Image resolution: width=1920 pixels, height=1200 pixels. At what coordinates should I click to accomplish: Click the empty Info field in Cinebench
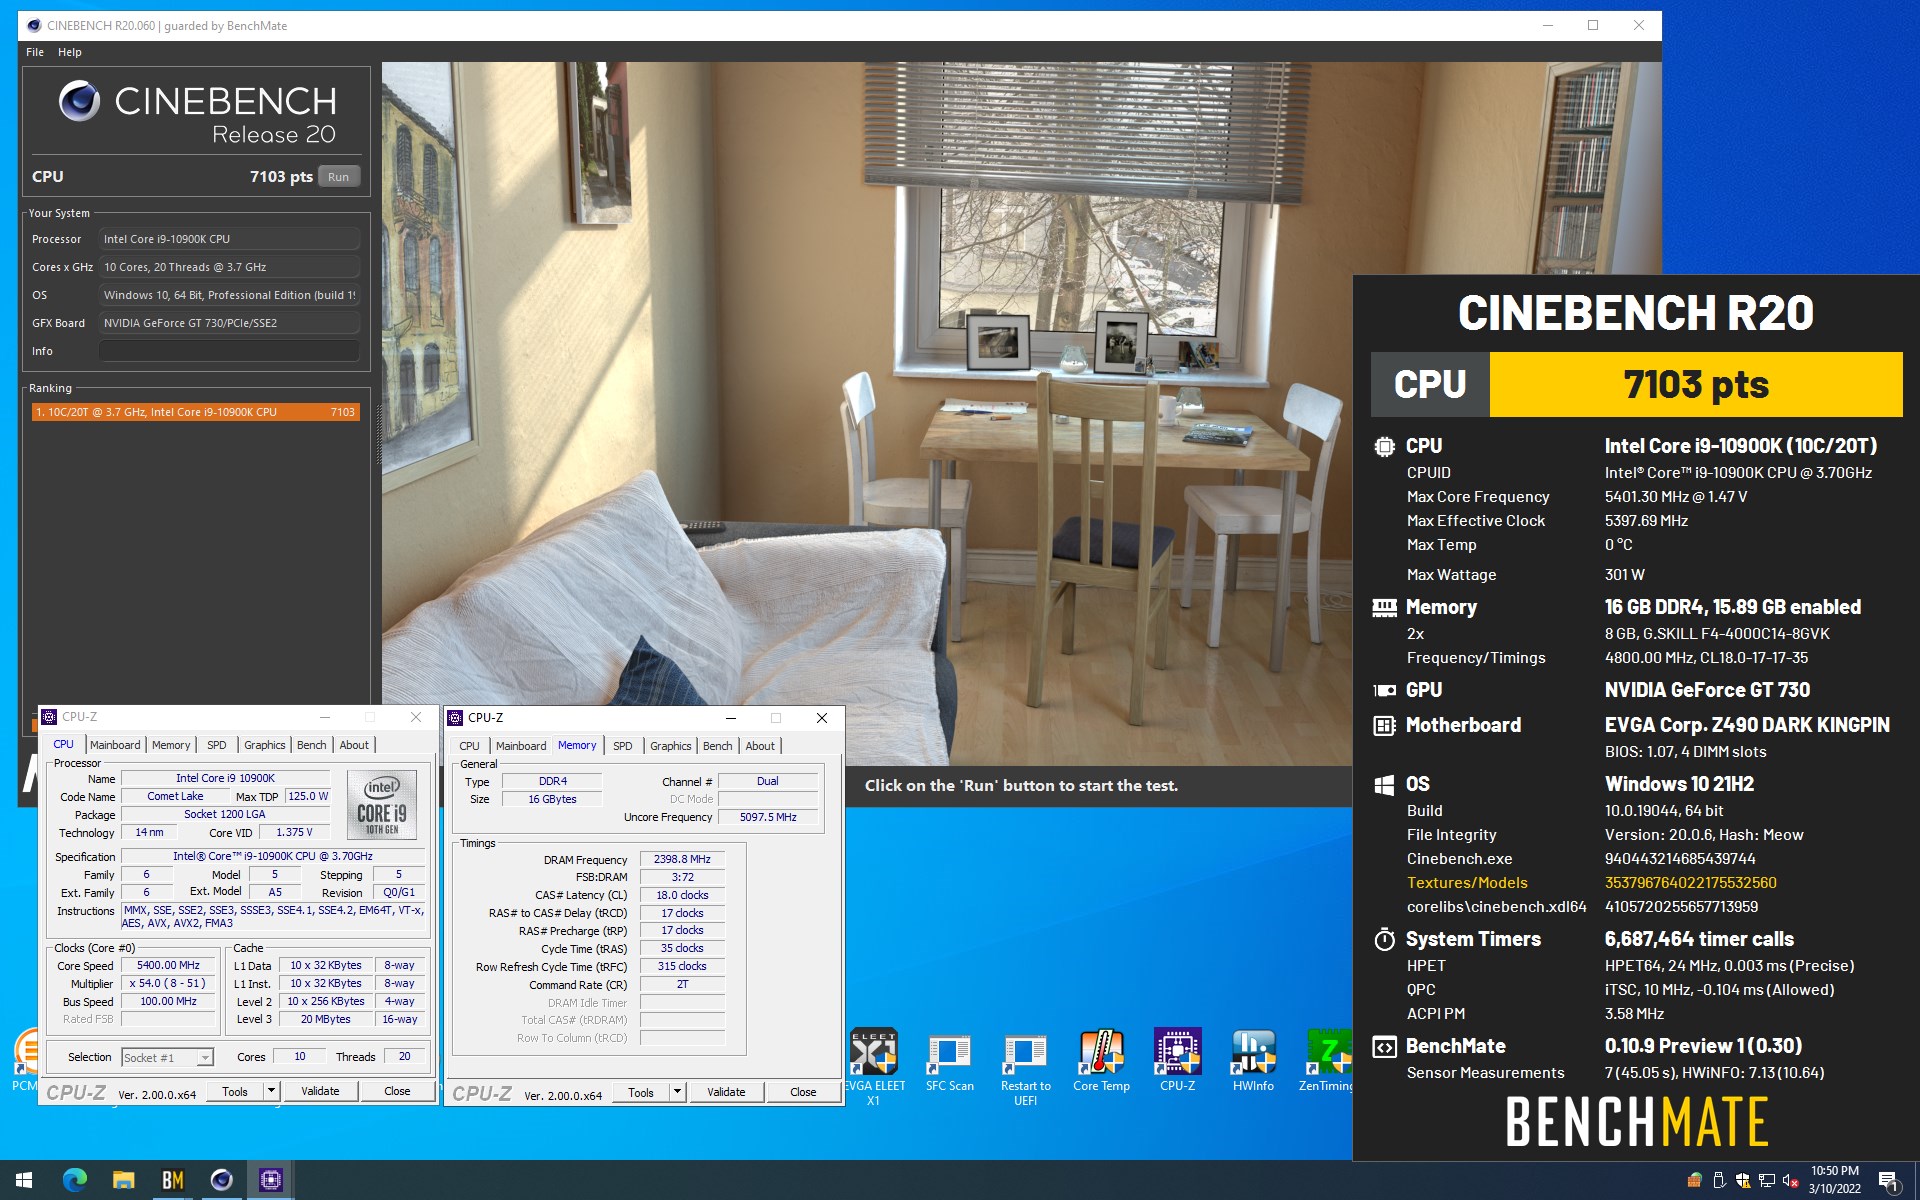tap(229, 351)
